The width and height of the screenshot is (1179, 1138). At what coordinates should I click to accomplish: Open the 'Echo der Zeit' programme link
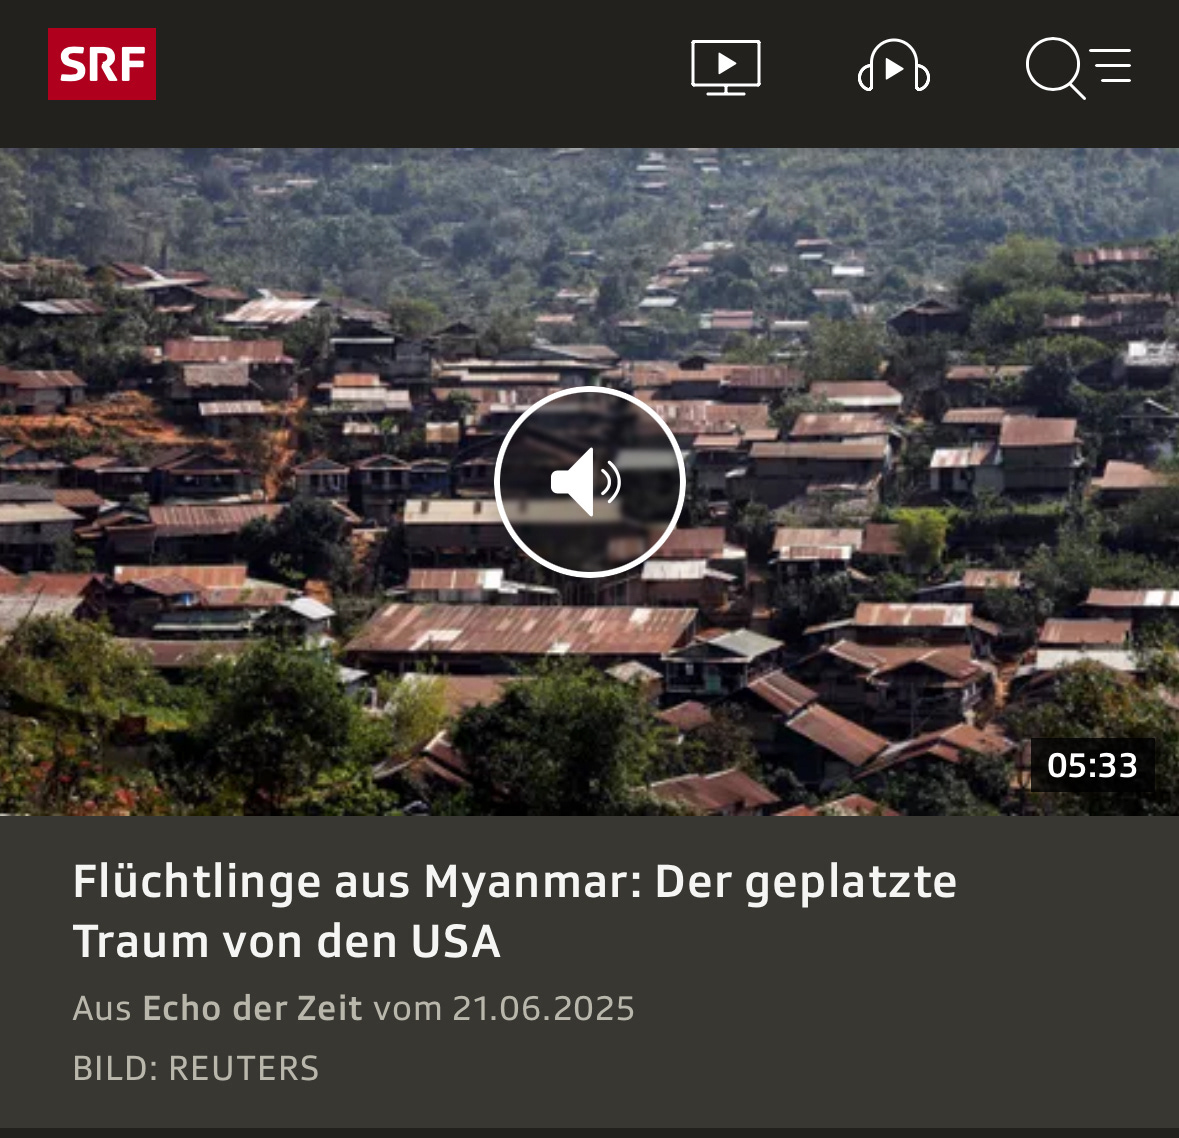click(x=252, y=1008)
